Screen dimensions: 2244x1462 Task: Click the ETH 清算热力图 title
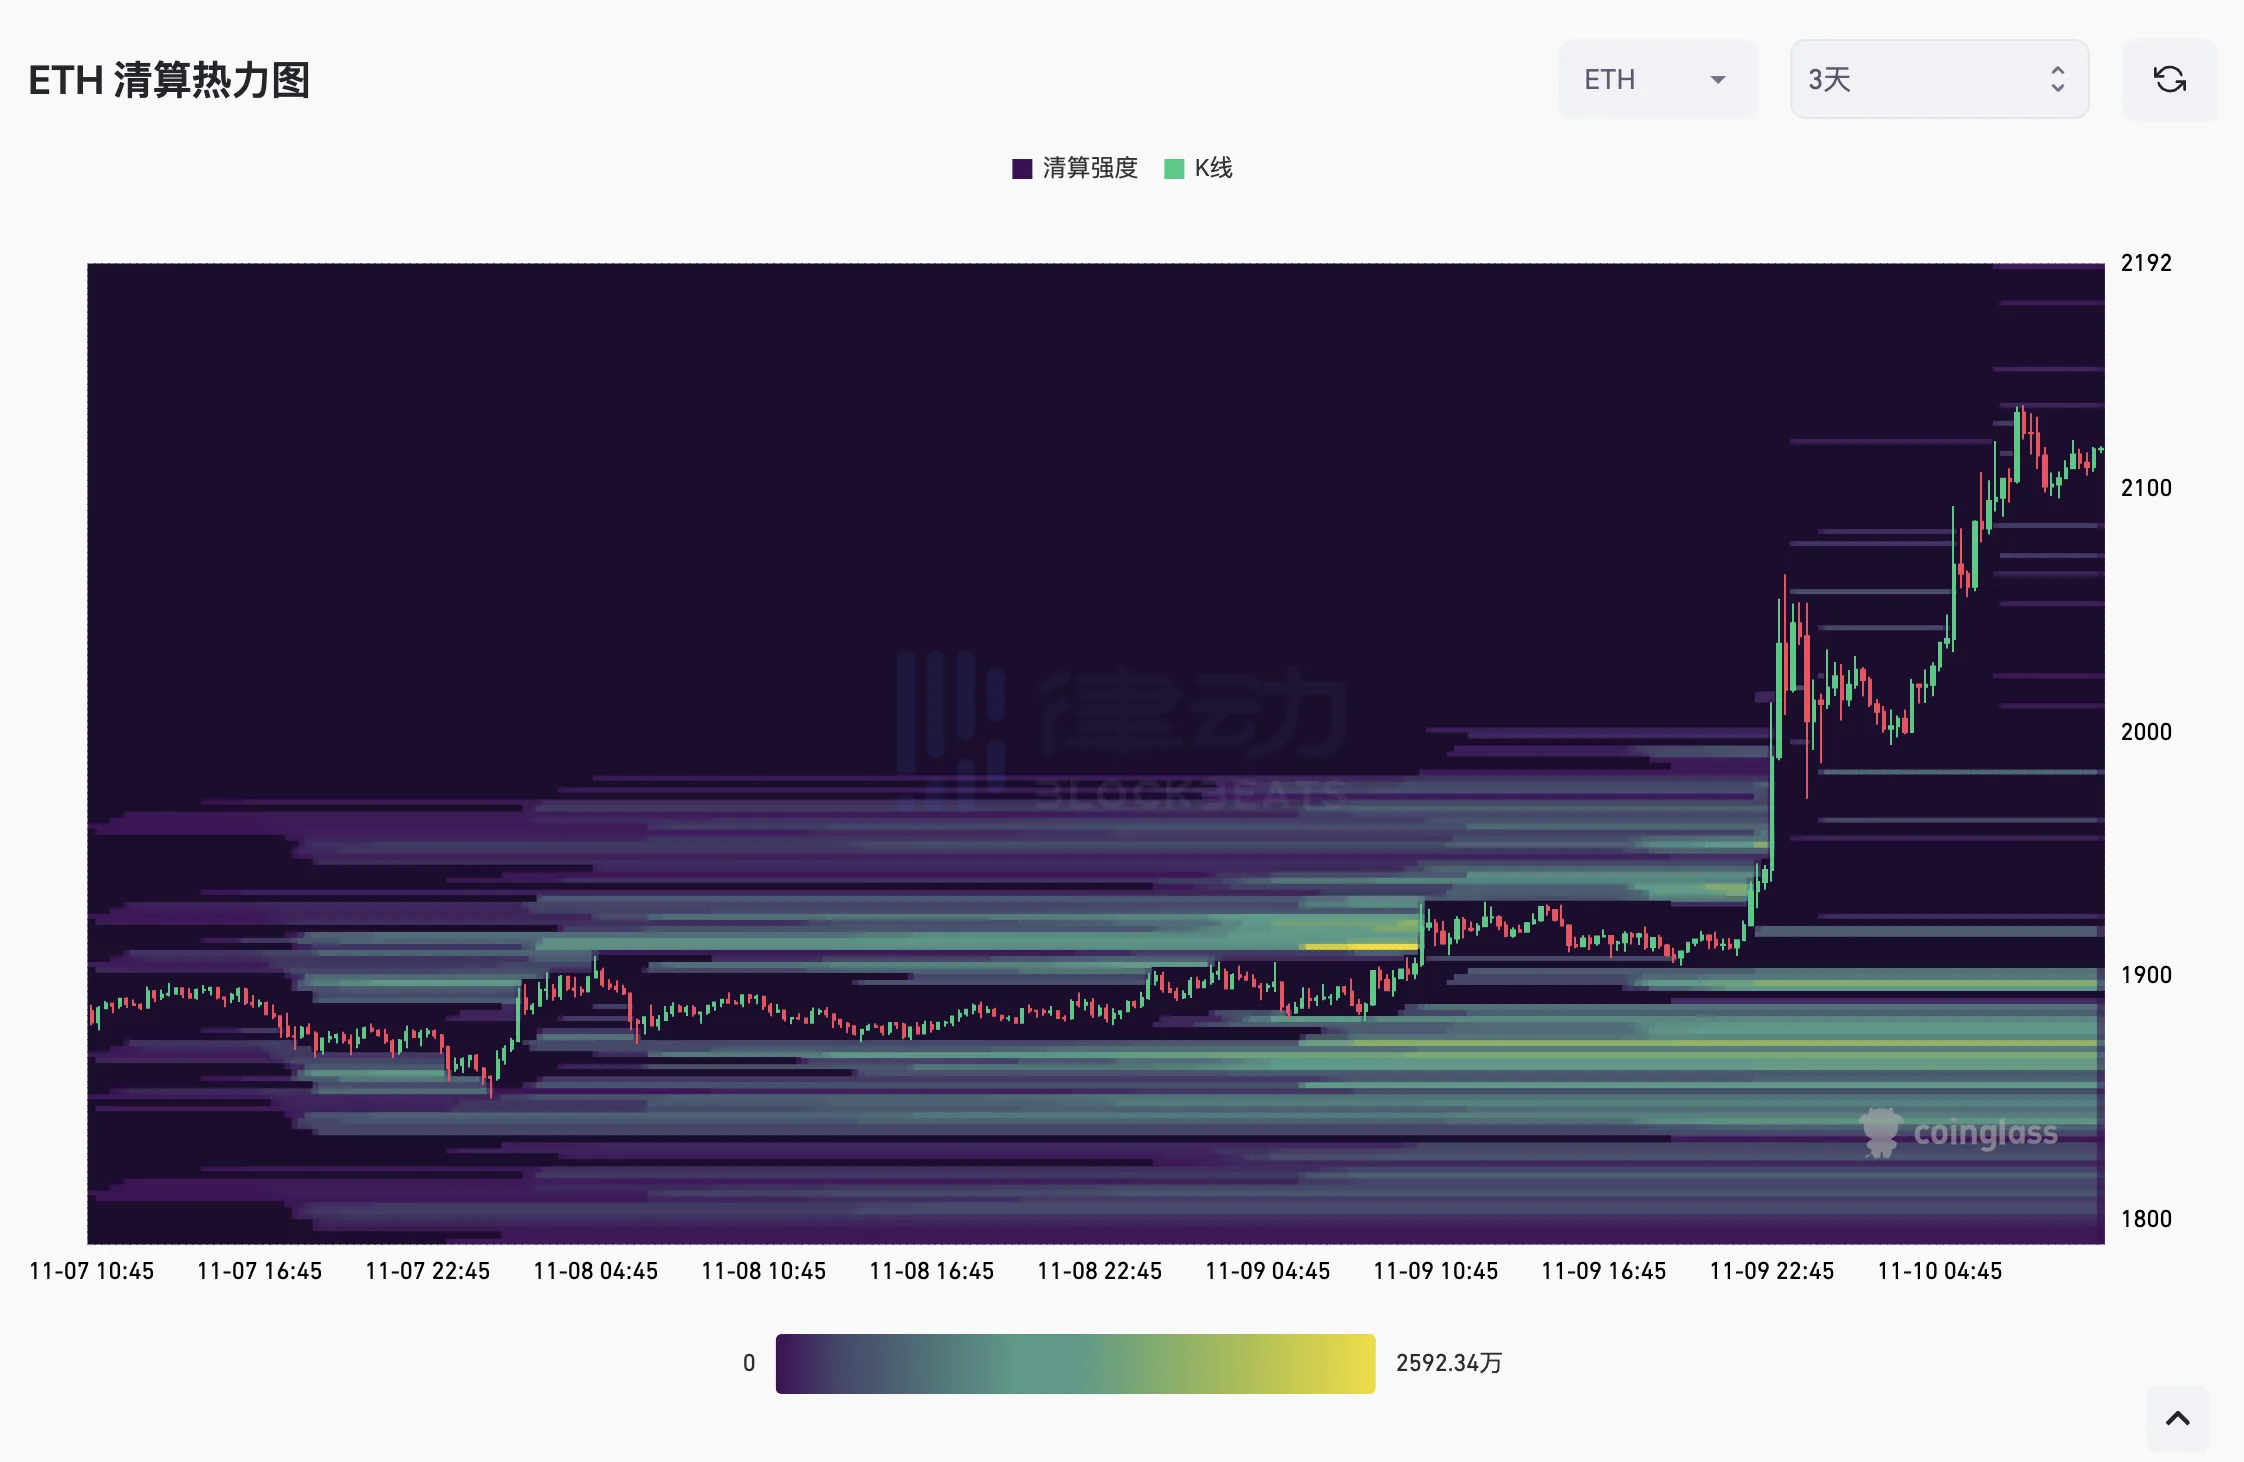(169, 80)
